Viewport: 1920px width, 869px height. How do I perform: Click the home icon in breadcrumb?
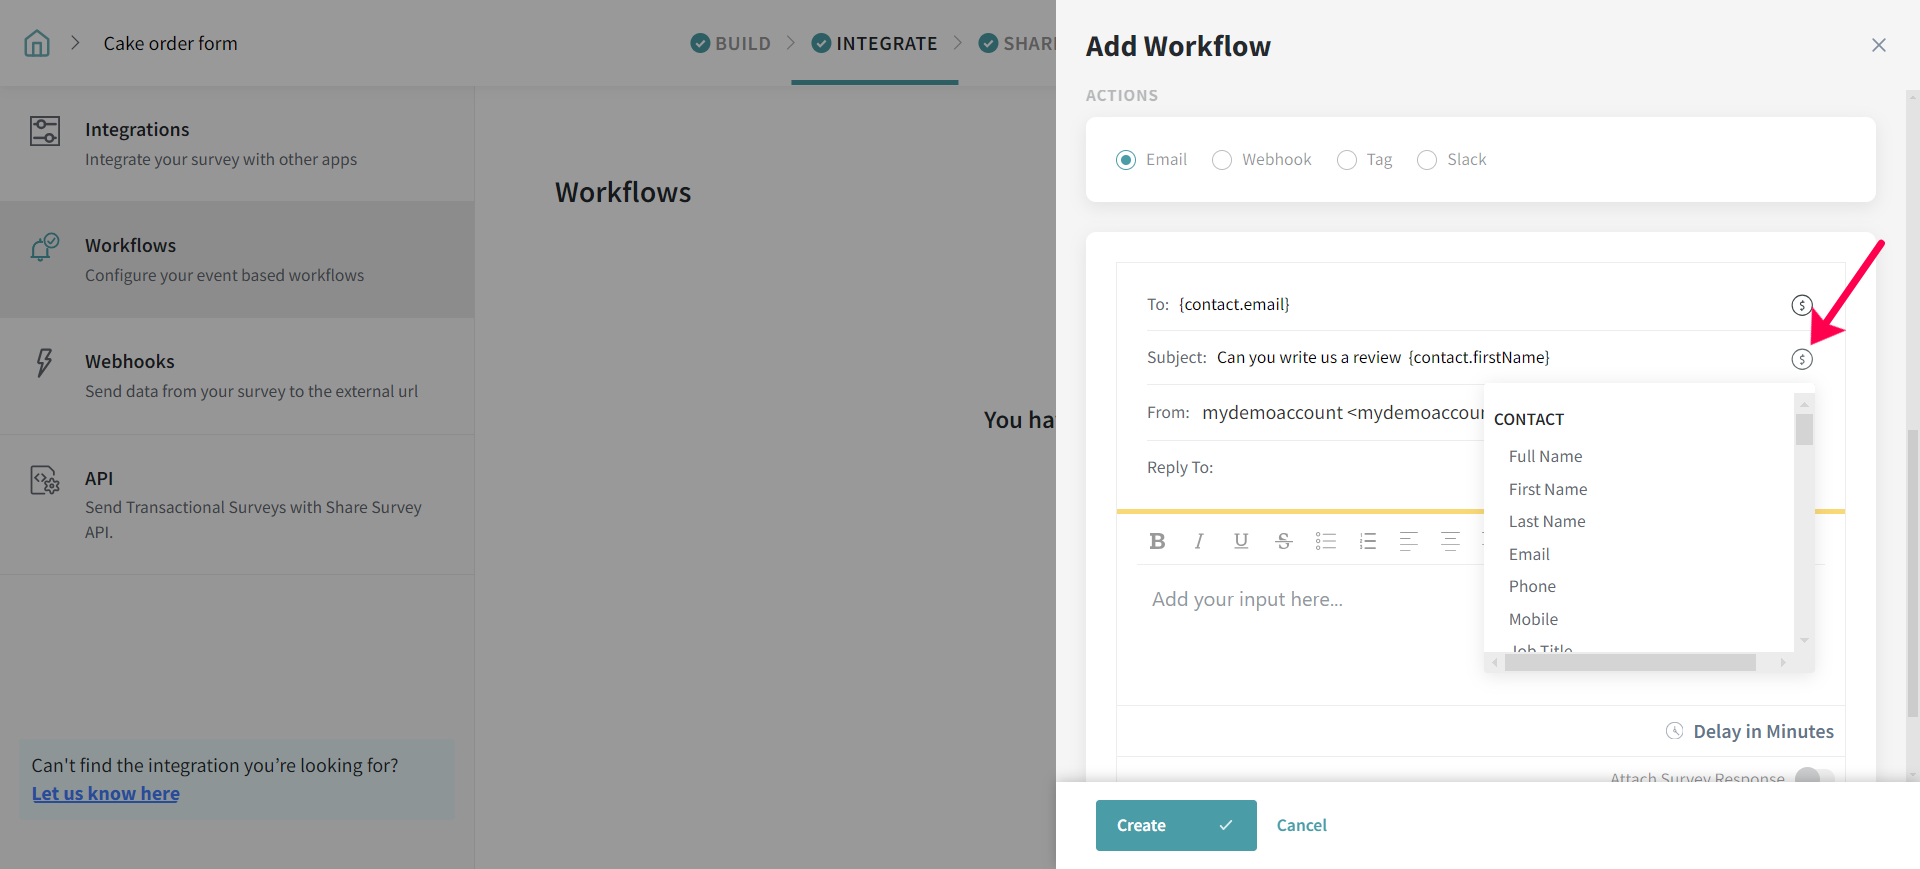[x=37, y=43]
